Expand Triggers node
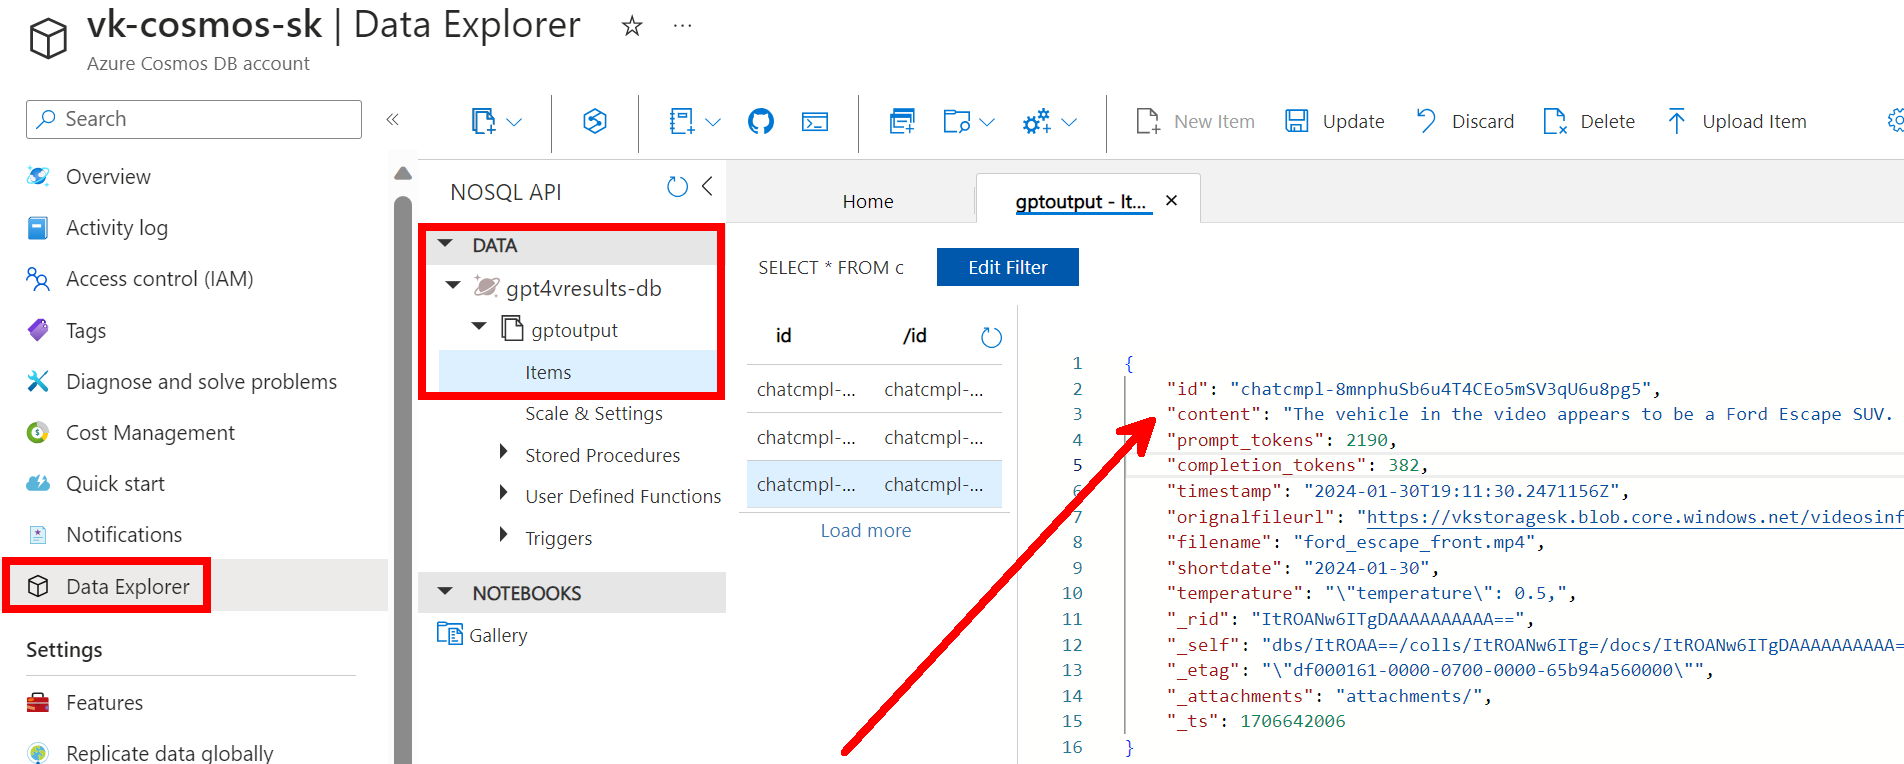Viewport: 1904px width, 764px height. click(504, 536)
